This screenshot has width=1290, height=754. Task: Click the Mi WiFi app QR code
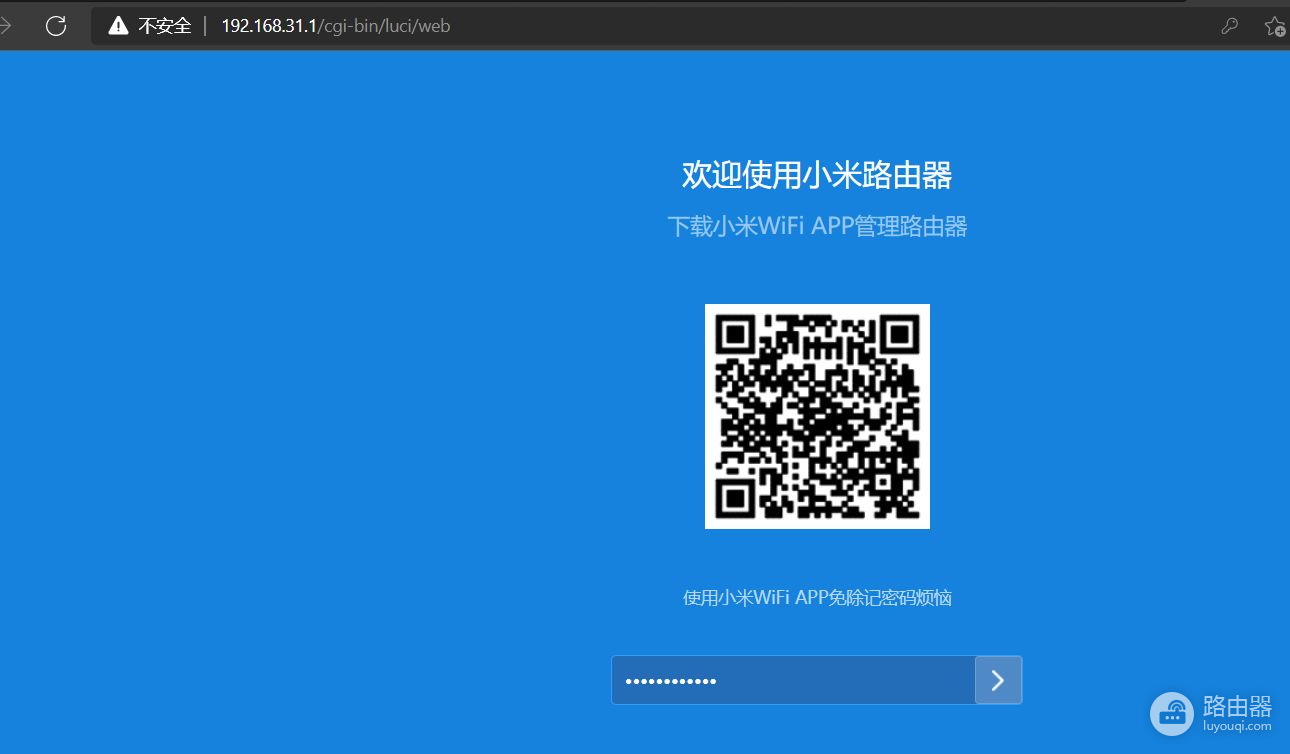click(x=817, y=416)
